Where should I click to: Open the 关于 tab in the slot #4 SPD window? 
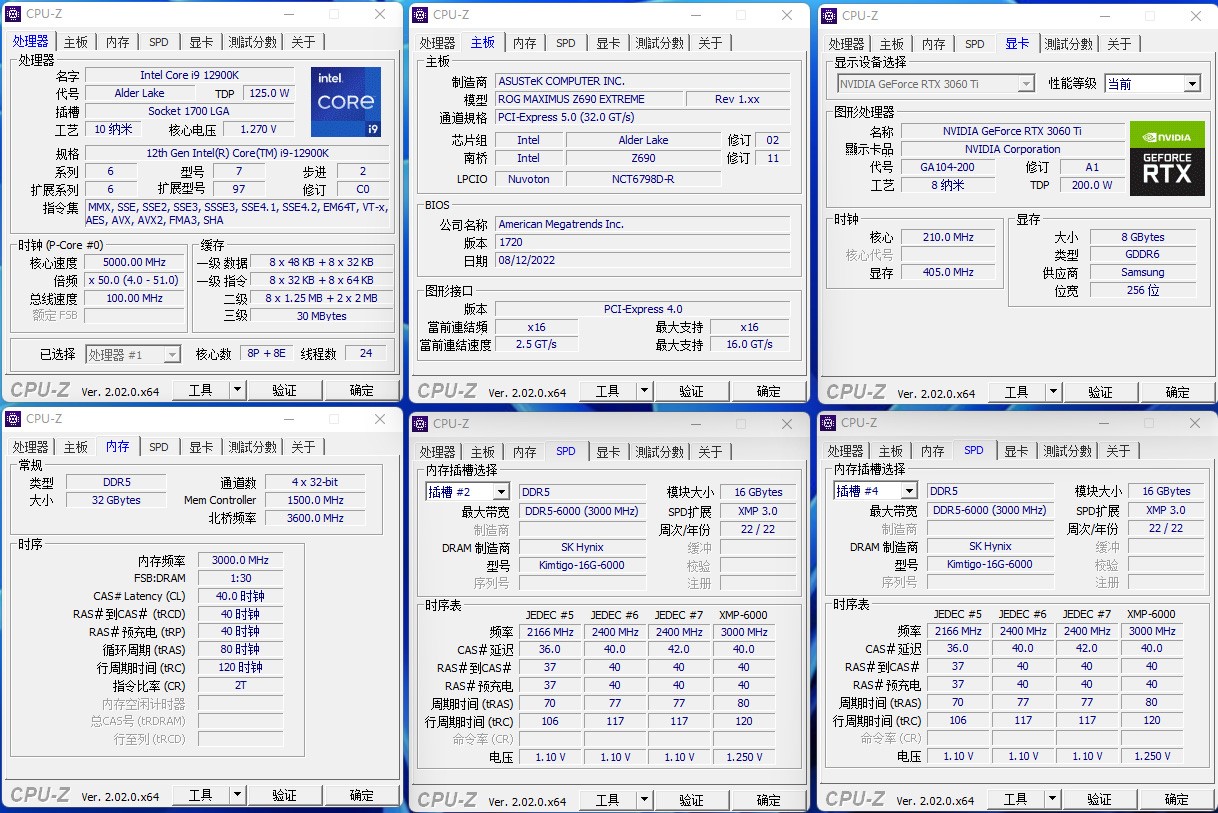click(1118, 451)
